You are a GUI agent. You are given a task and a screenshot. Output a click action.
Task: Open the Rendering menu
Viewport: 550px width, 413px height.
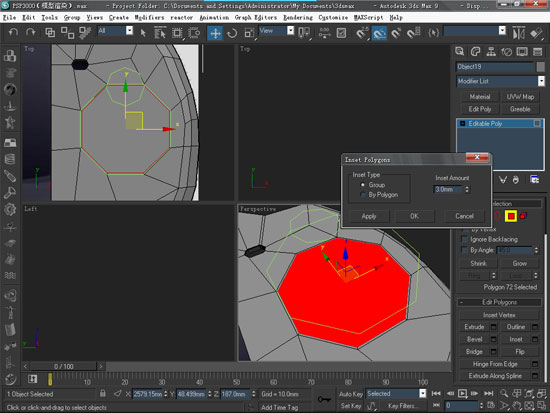pos(298,17)
